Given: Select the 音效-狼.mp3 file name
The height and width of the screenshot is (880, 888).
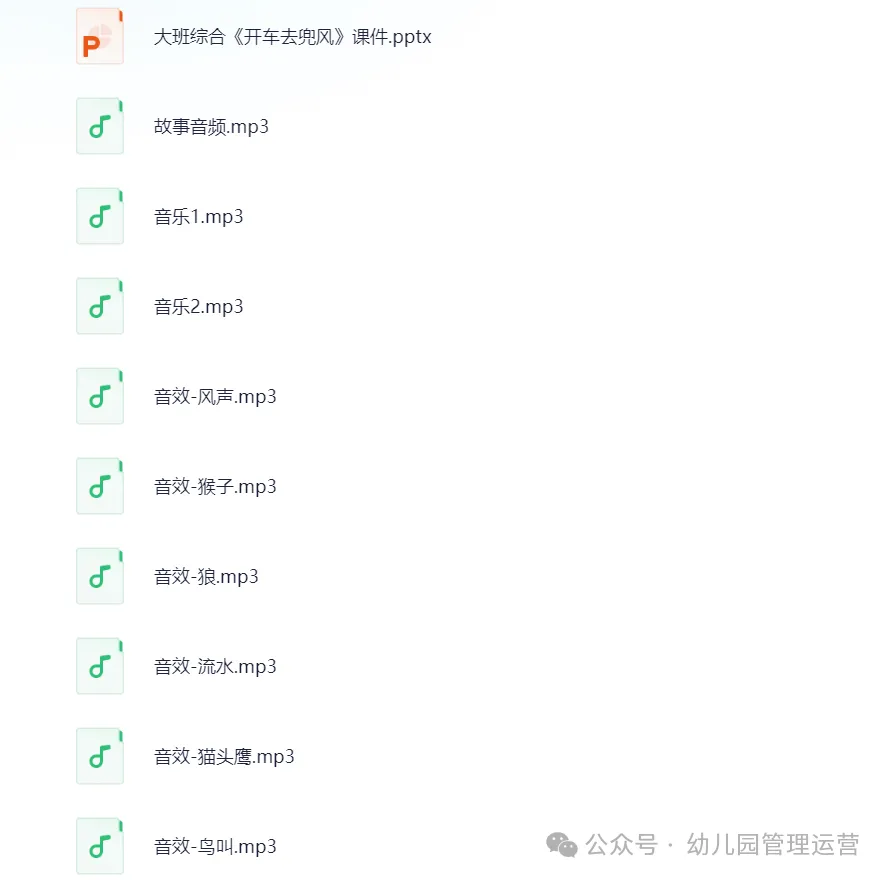Looking at the screenshot, I should pos(206,576).
